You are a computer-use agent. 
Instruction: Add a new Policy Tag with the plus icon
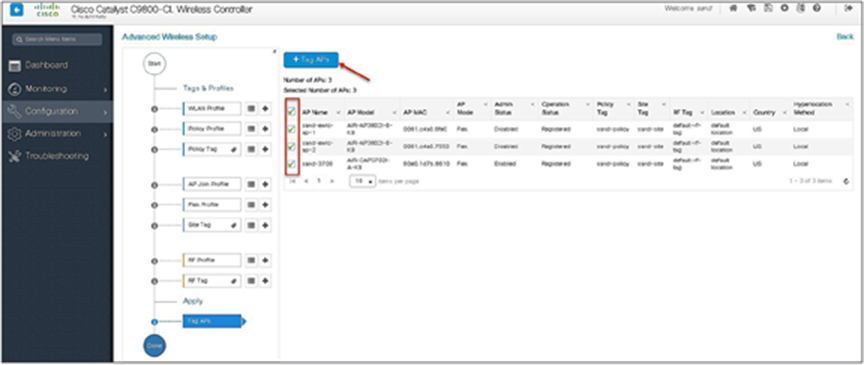(265, 149)
